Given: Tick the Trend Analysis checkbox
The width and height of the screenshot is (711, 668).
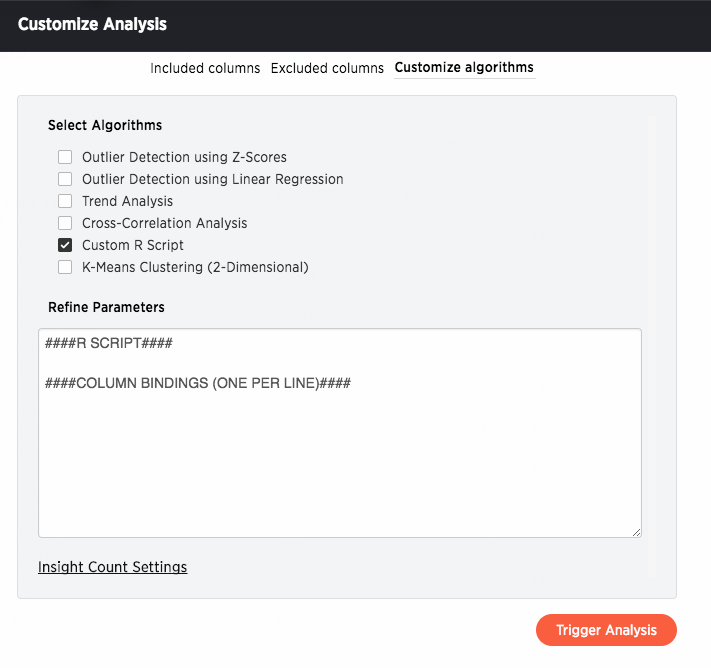Looking at the screenshot, I should (x=65, y=201).
